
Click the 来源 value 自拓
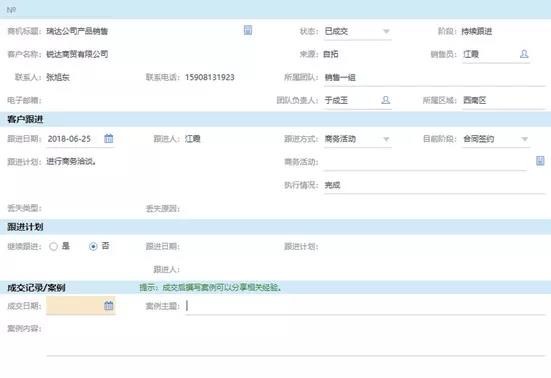point(330,54)
